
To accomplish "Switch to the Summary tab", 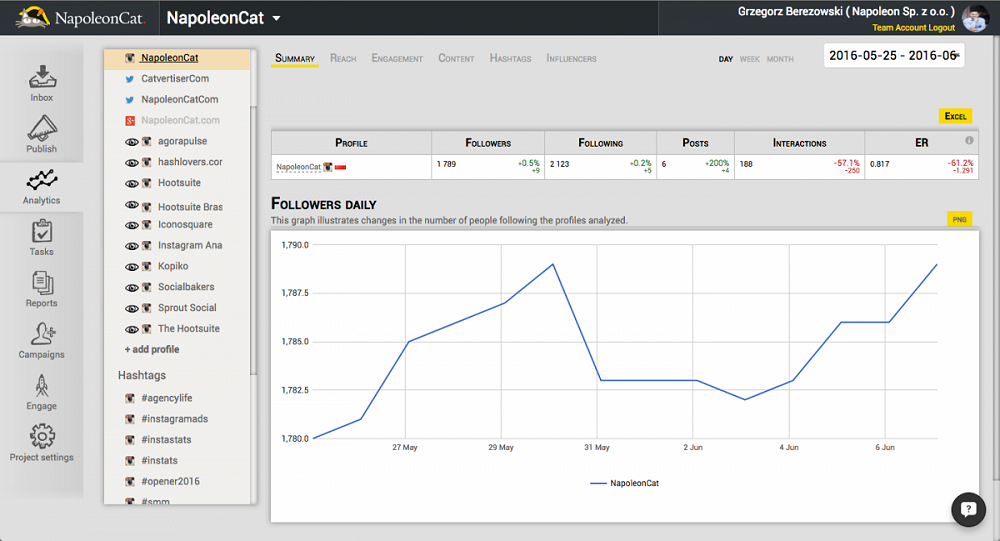I will (295, 59).
